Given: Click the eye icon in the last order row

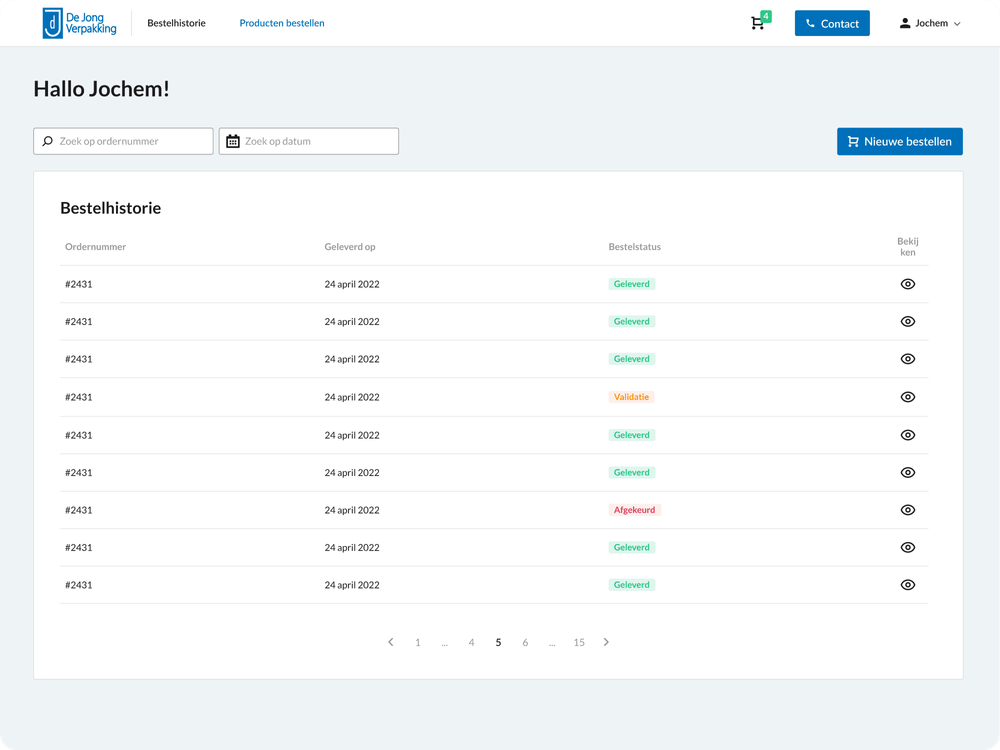Looking at the screenshot, I should tap(908, 585).
